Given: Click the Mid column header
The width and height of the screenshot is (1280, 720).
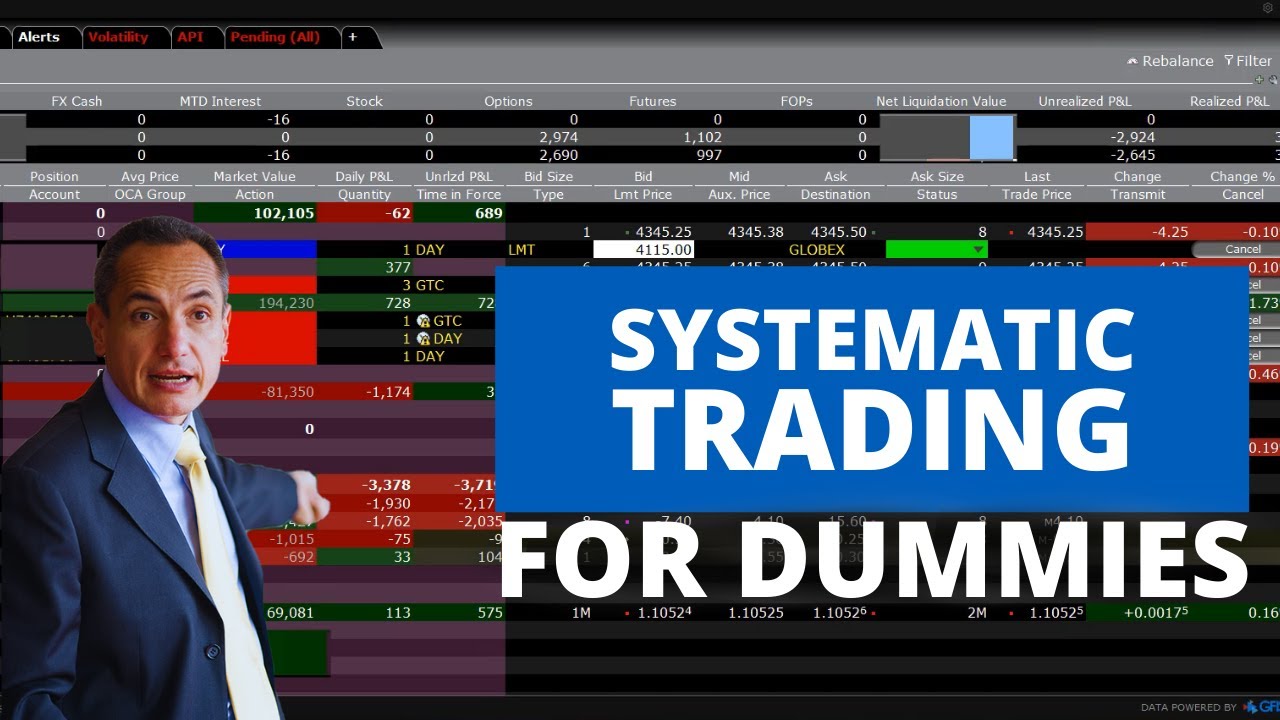Looking at the screenshot, I should (x=740, y=177).
